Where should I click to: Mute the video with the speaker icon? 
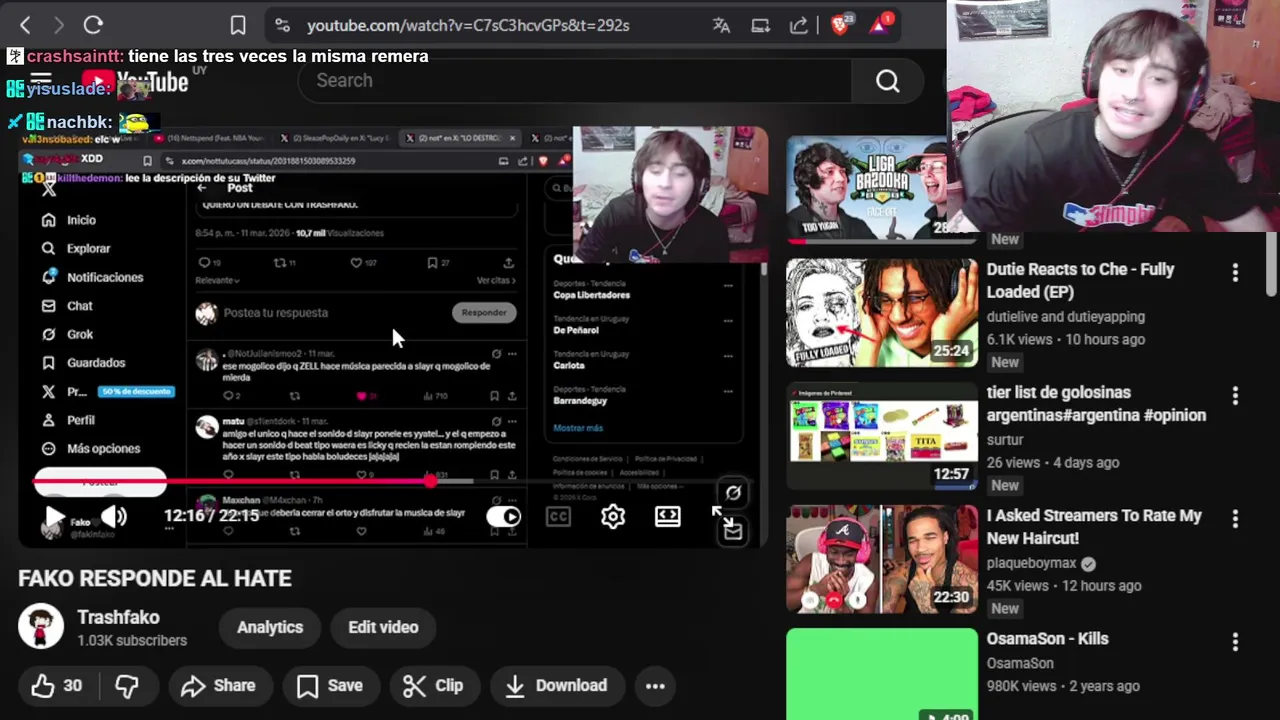click(x=113, y=516)
